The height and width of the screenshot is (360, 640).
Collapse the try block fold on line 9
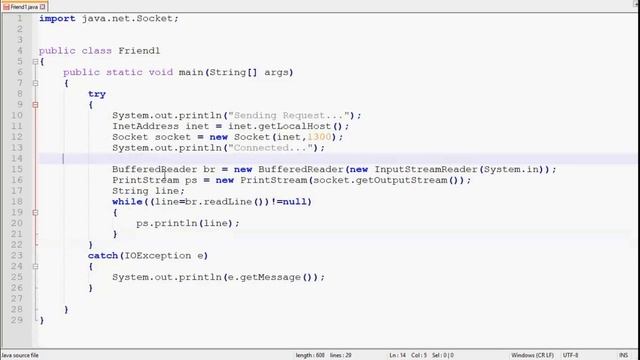(36, 105)
